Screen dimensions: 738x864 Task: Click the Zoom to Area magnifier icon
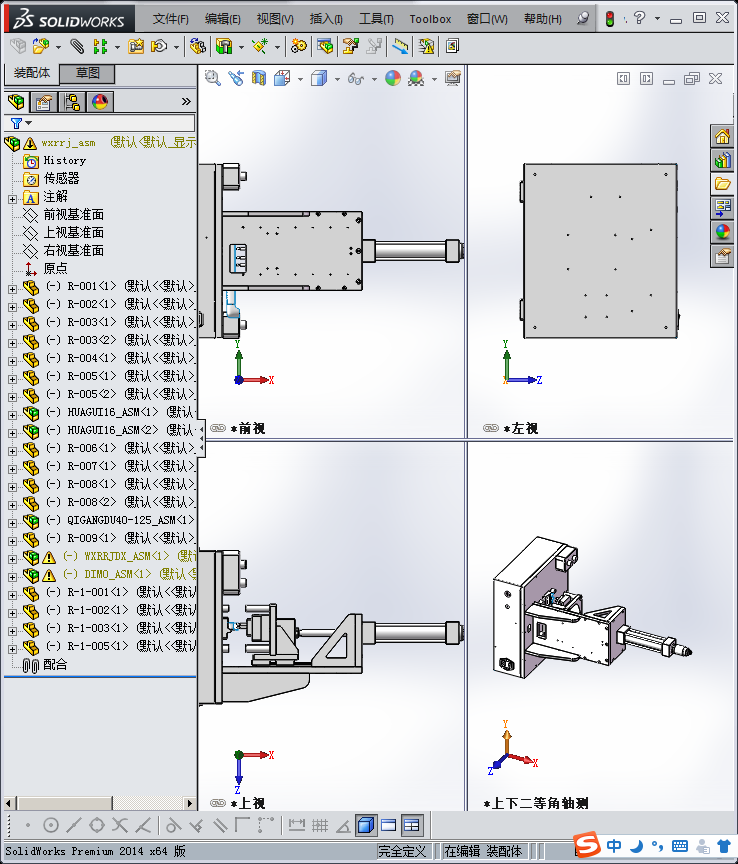coord(213,78)
